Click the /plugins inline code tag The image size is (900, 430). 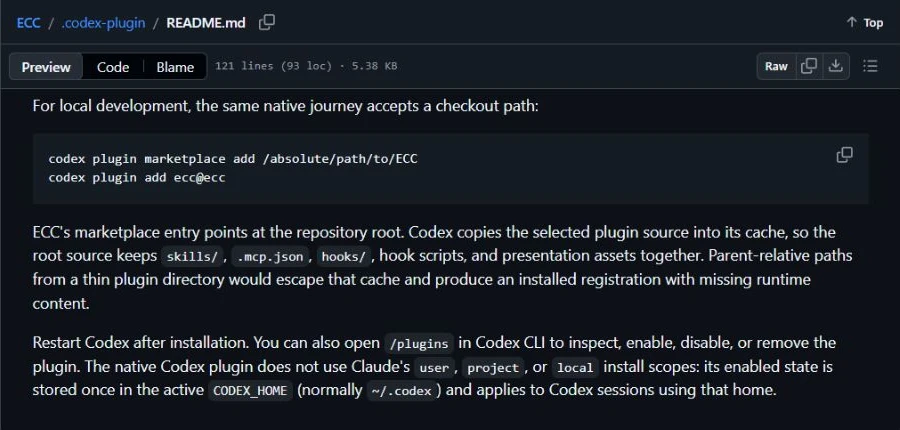tap(419, 344)
